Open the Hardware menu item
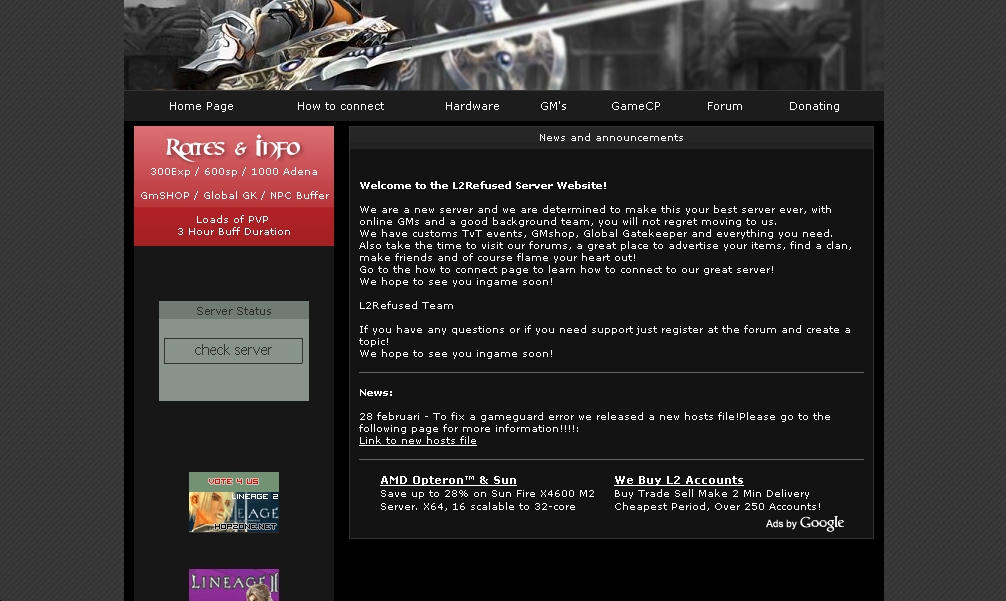The height and width of the screenshot is (601, 1006). point(472,106)
